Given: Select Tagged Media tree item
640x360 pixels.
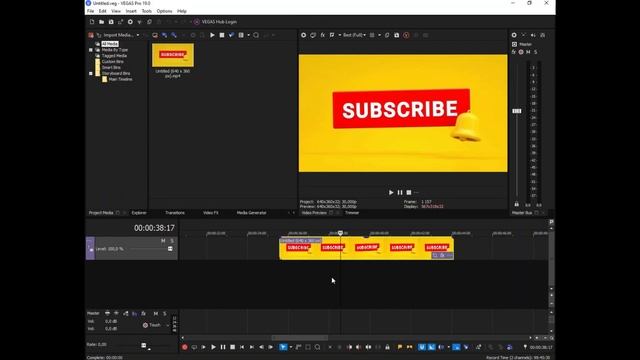Looking at the screenshot, I should [114, 56].
